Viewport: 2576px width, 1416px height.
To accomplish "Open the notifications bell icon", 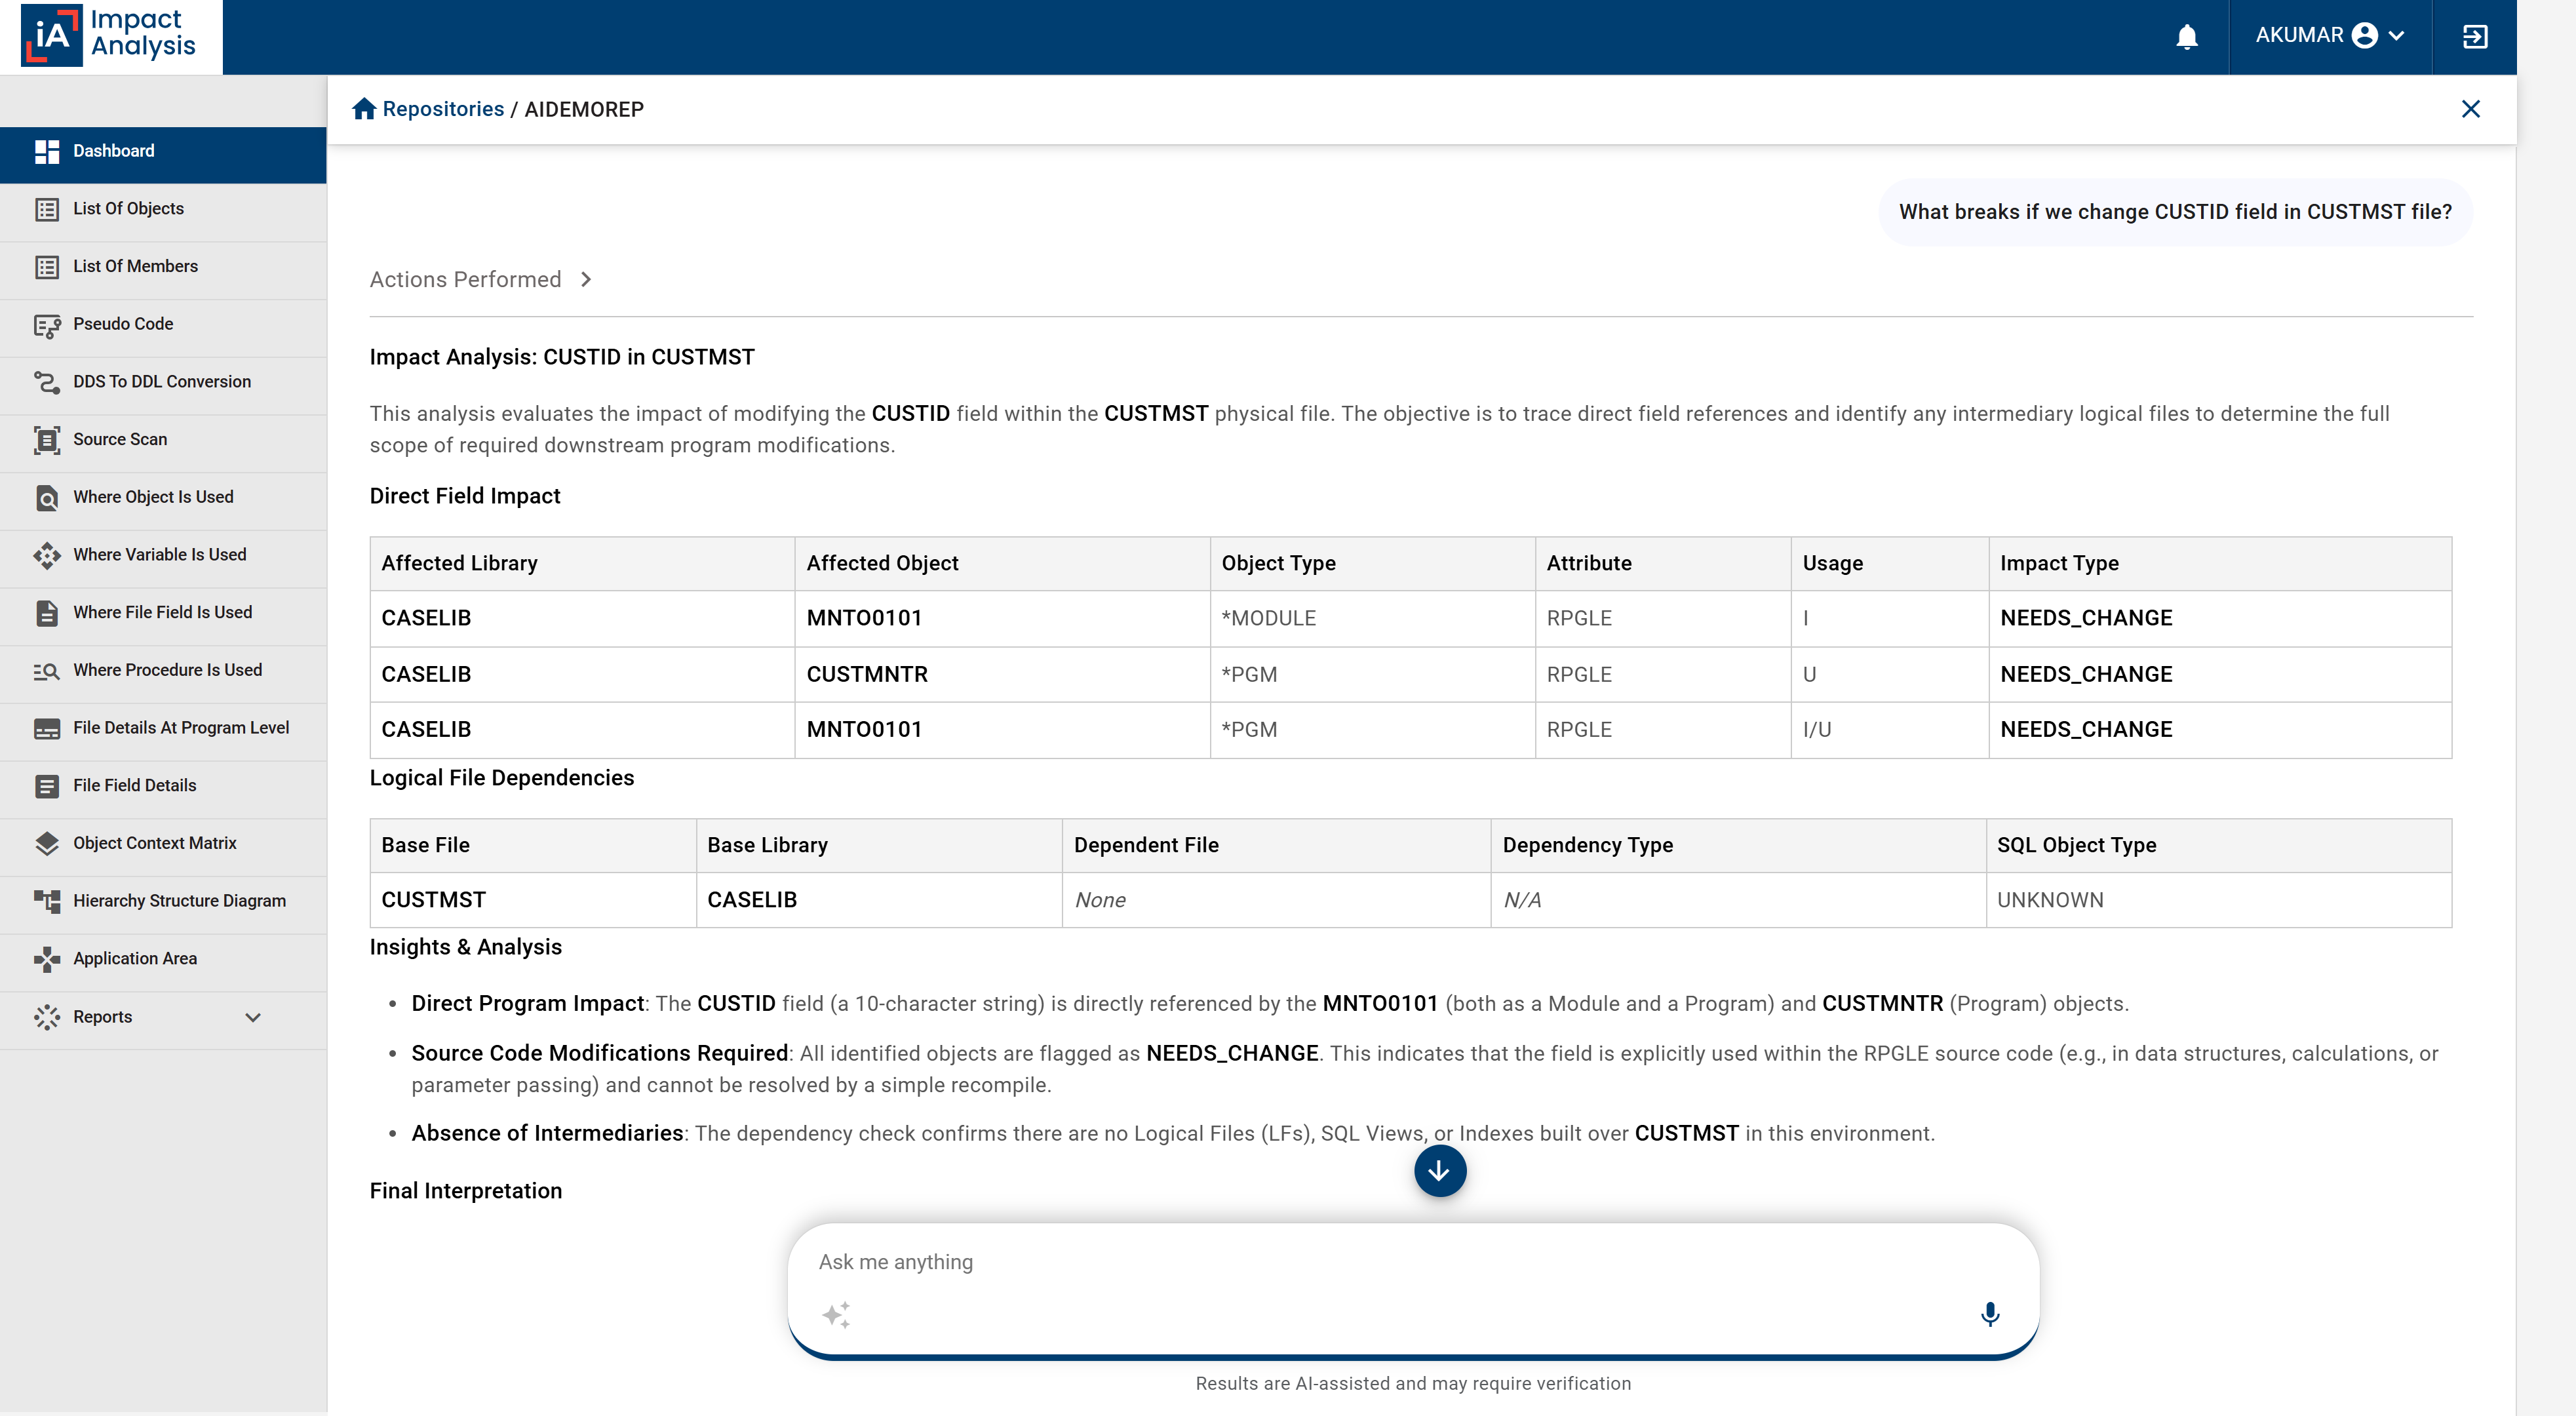I will [2187, 37].
